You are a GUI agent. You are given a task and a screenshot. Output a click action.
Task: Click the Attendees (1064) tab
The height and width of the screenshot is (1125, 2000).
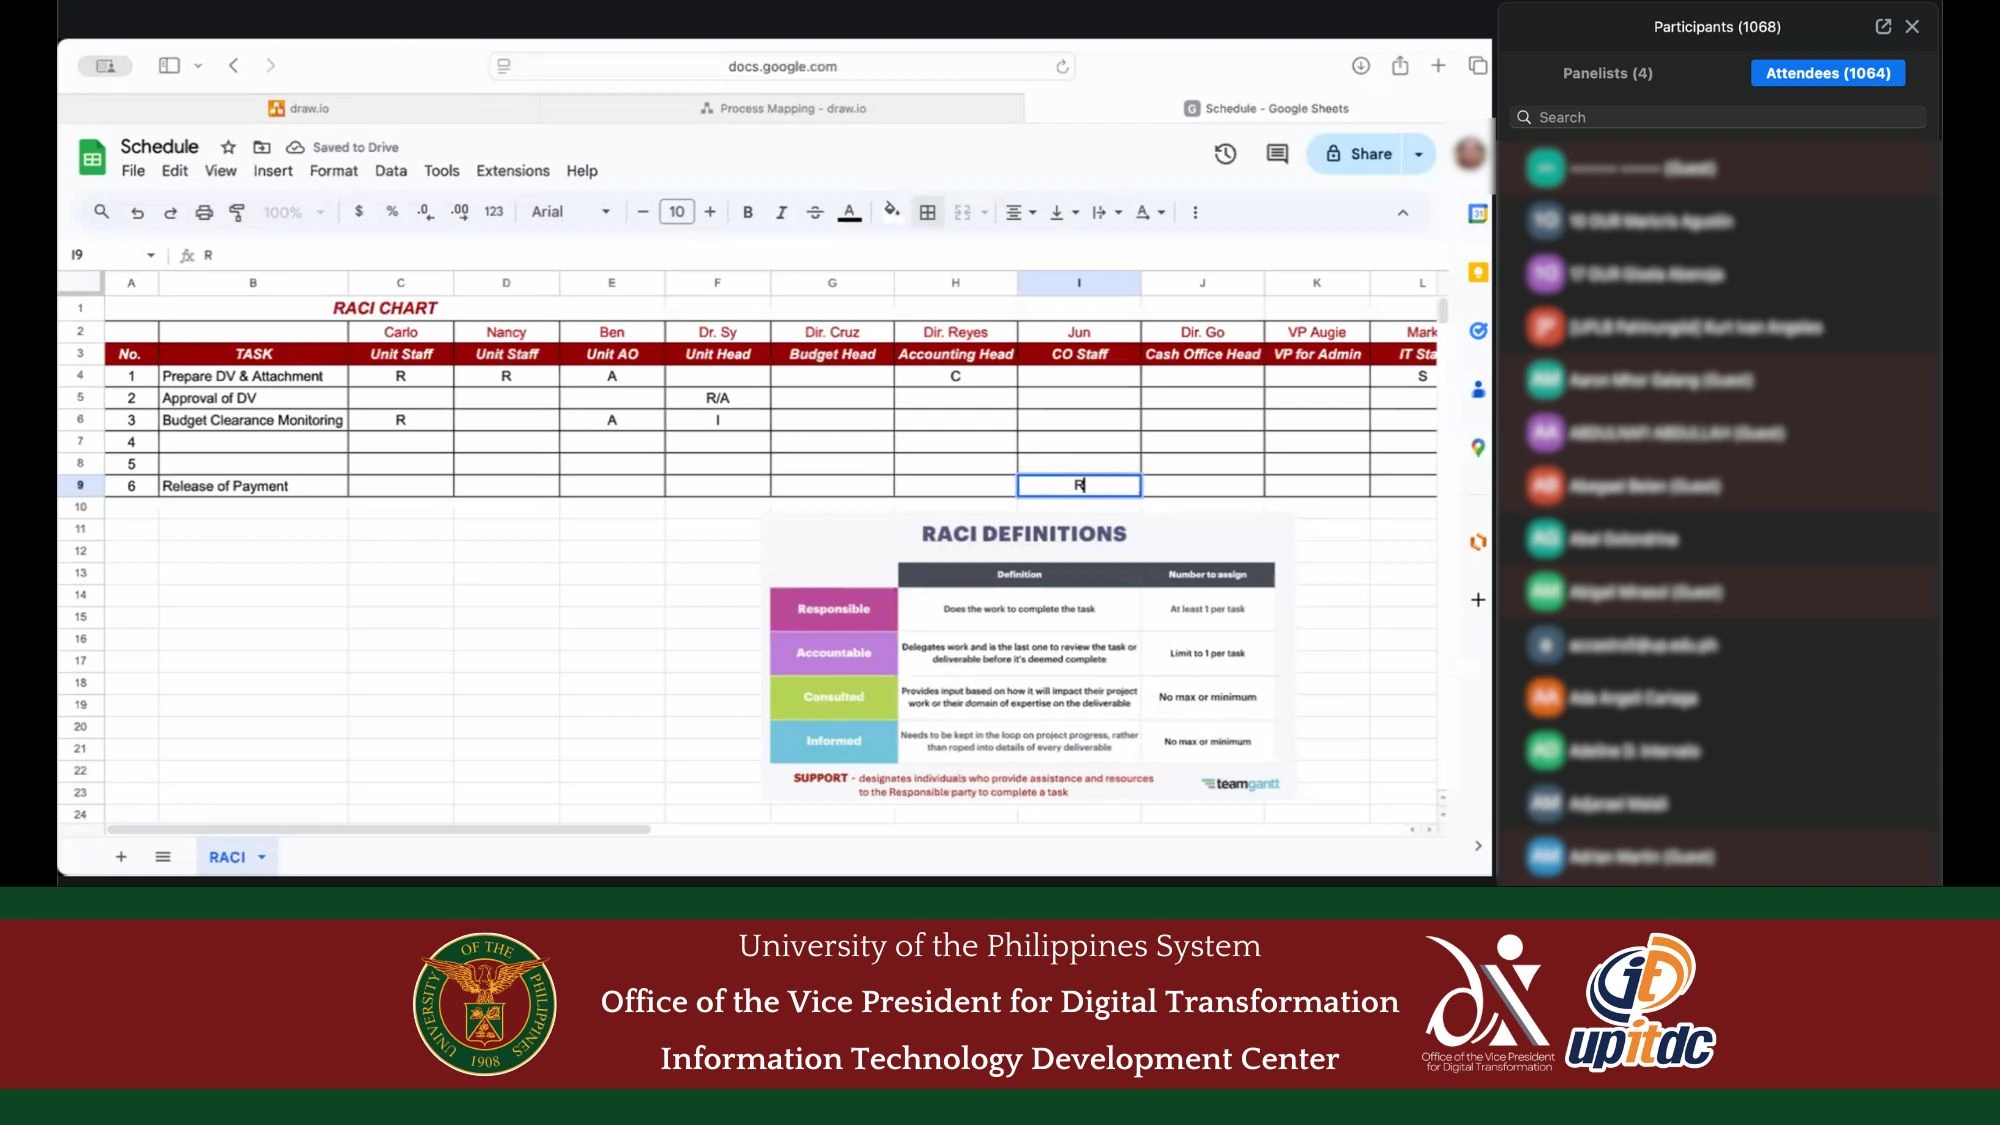click(x=1828, y=73)
